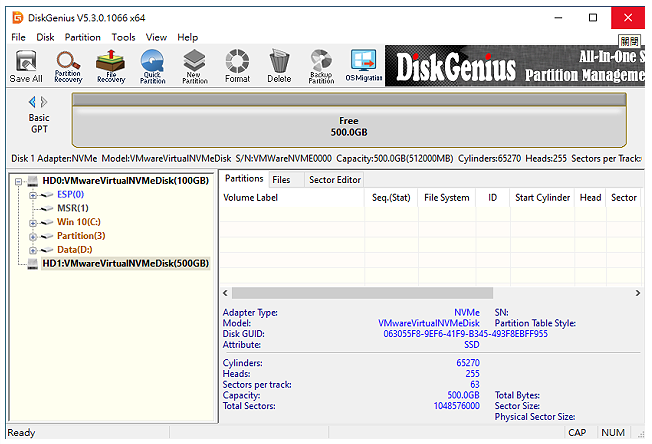Select the ESP(0) partition label
Viewport: 652px width, 444px height.
coord(70,195)
